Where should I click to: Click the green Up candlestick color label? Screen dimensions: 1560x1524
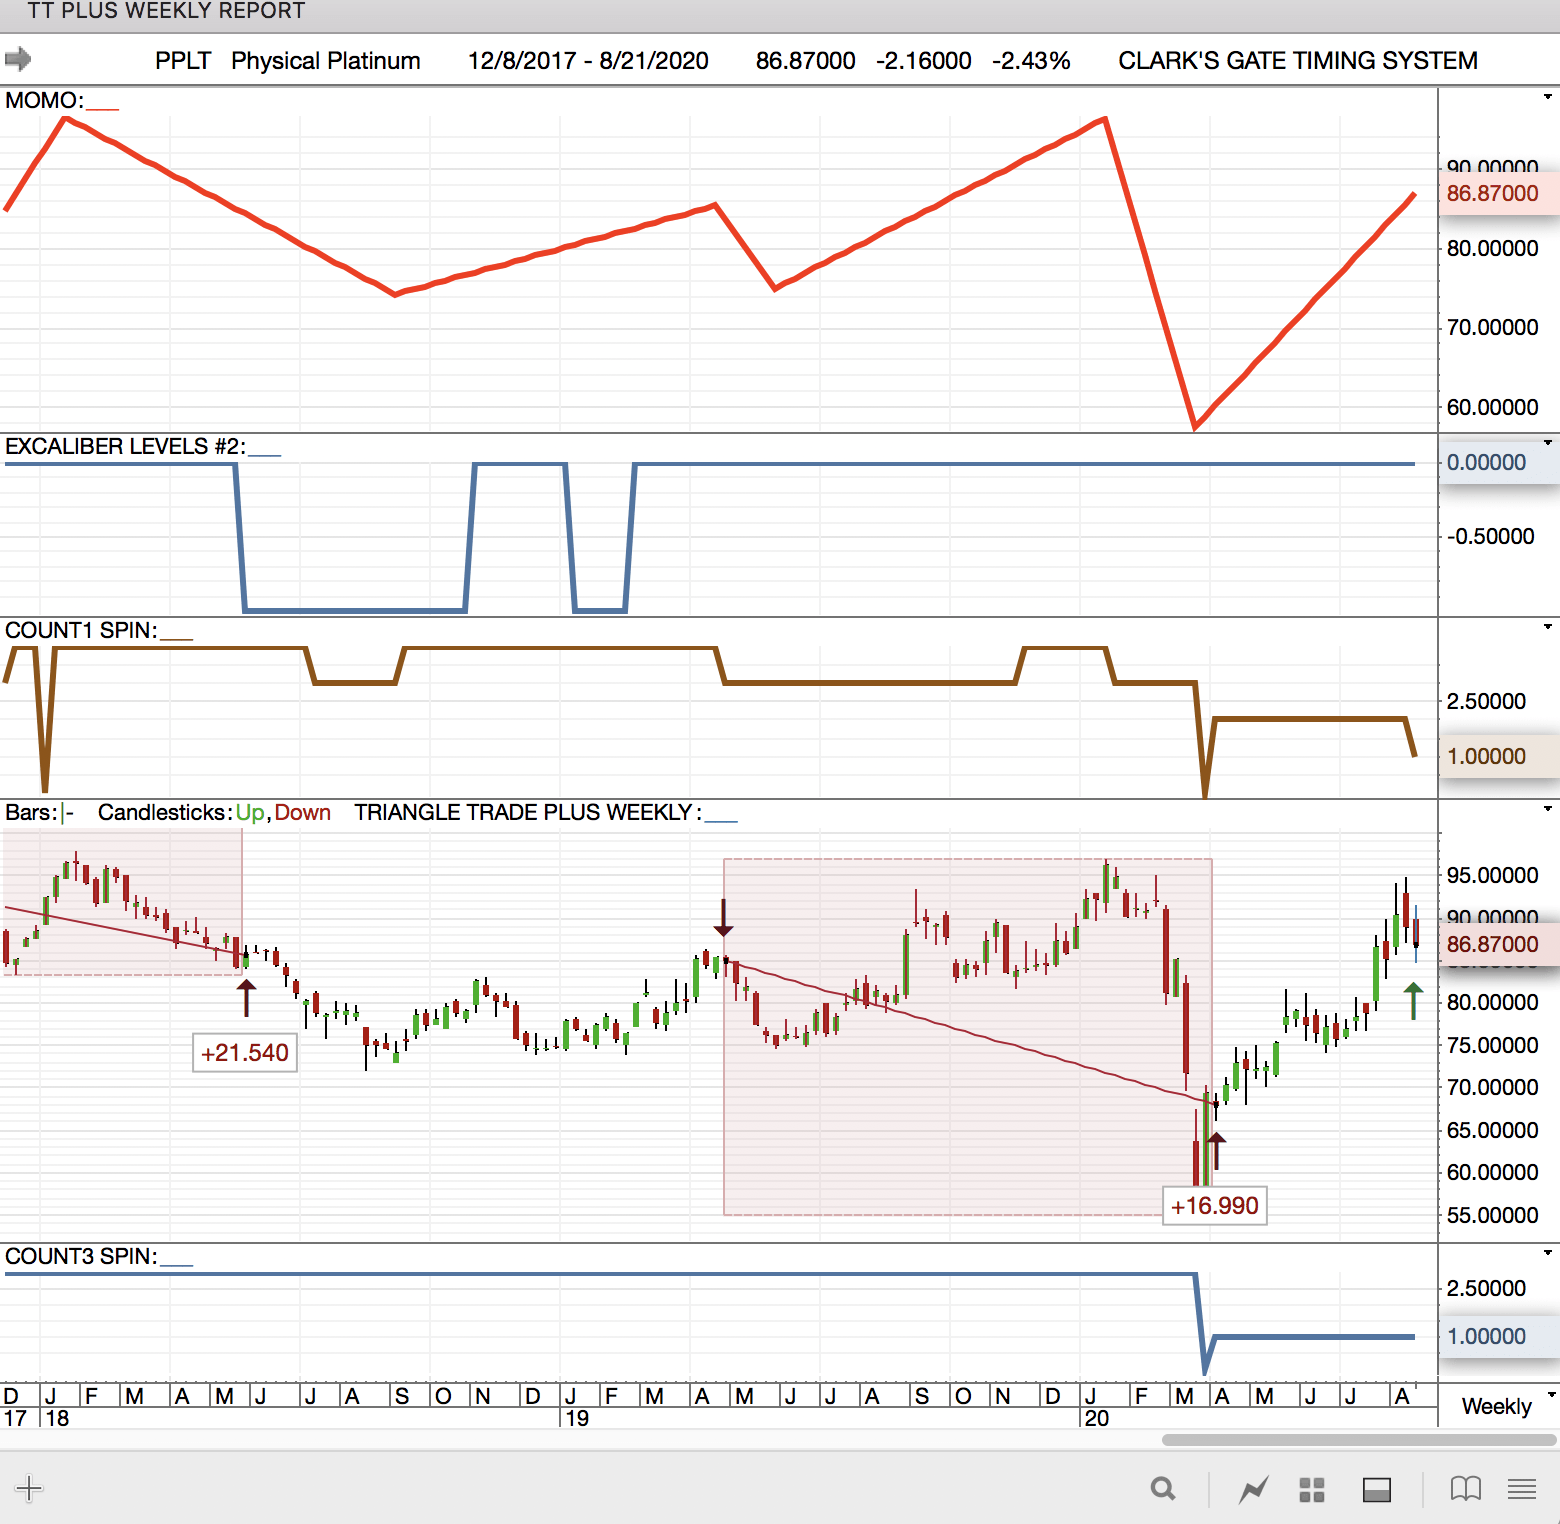pos(250,812)
